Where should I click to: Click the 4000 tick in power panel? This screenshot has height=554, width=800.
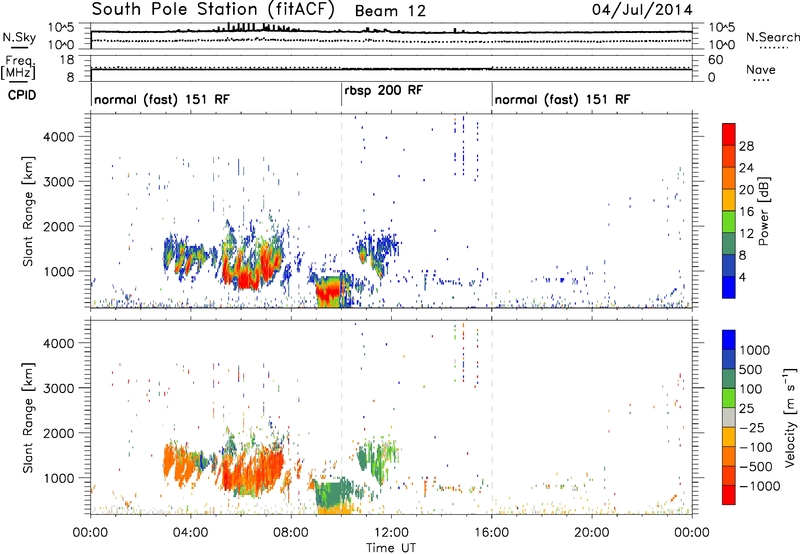tap(58, 137)
